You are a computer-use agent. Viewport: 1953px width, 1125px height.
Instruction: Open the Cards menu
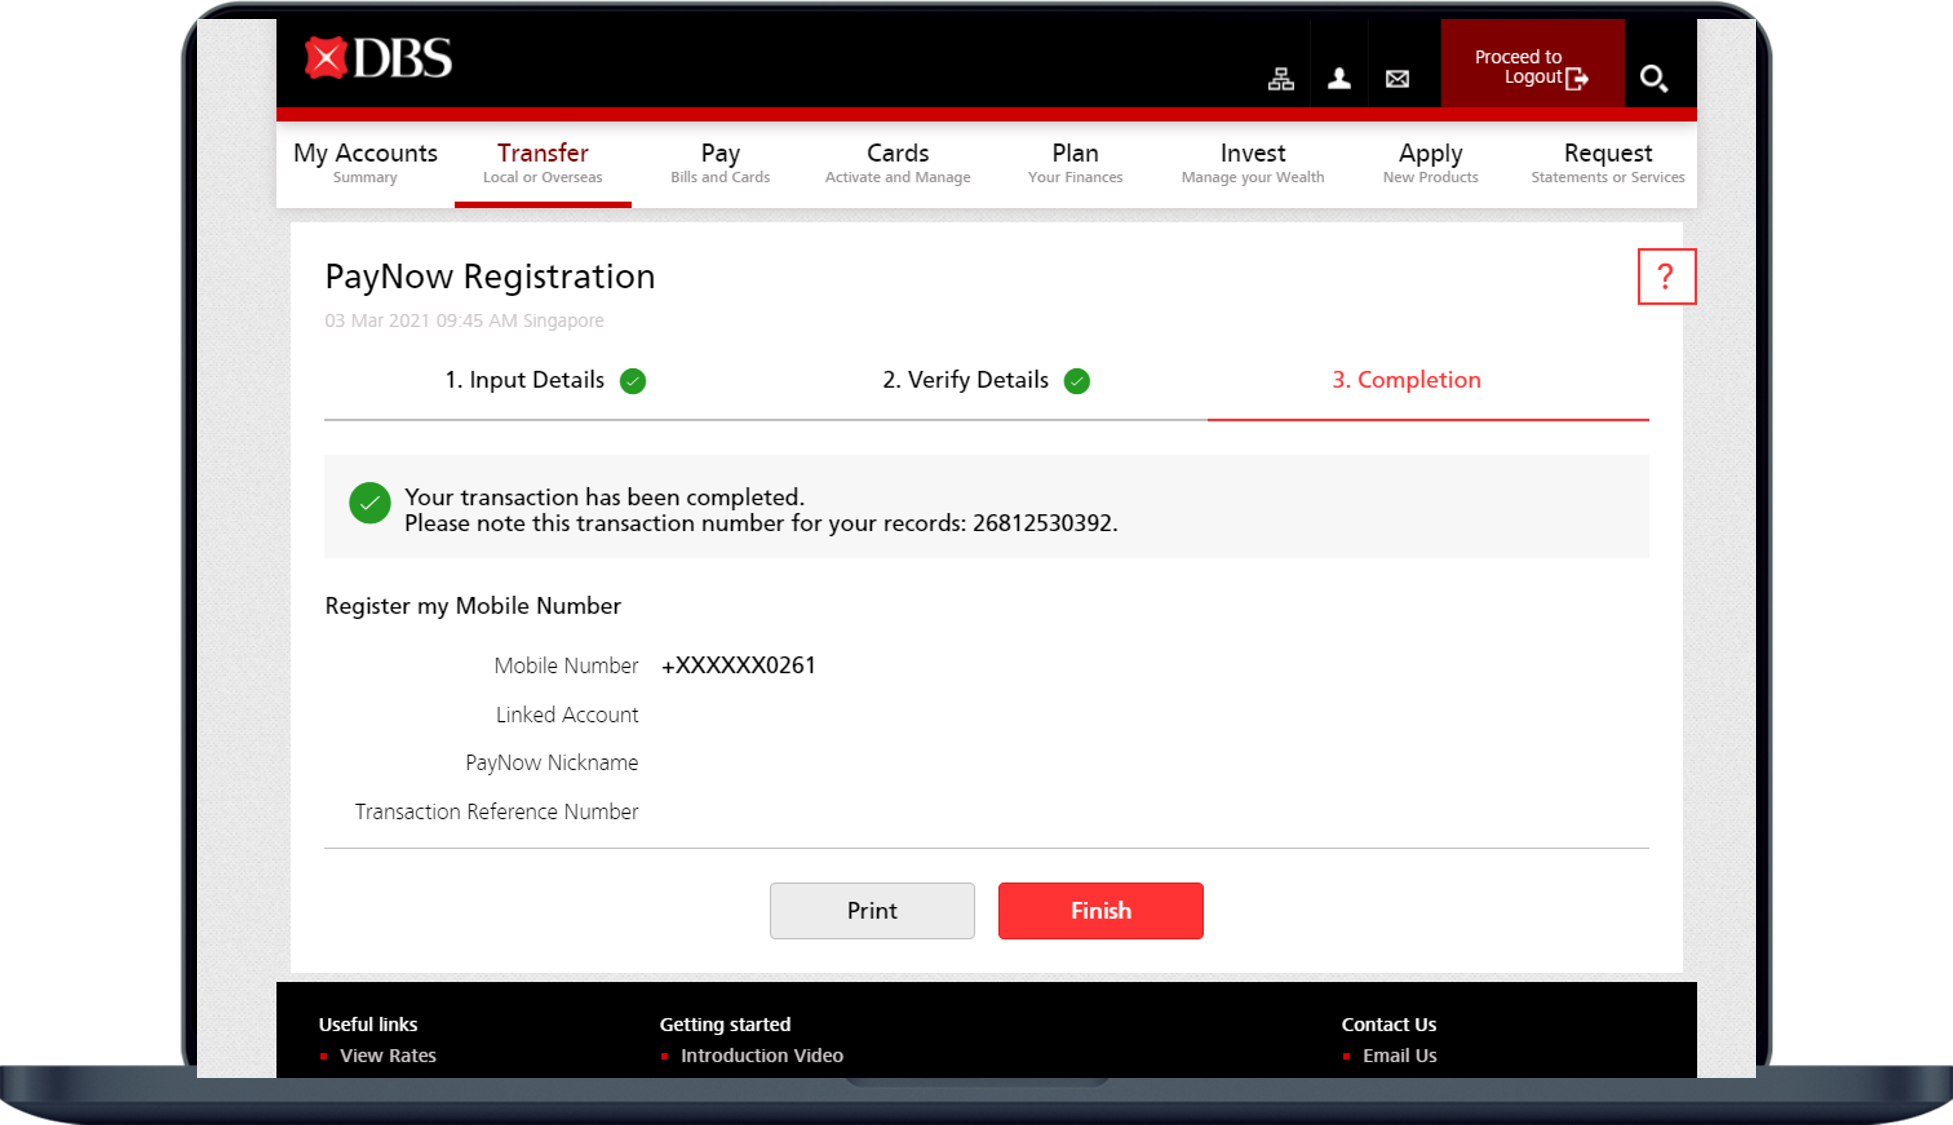pos(897,163)
